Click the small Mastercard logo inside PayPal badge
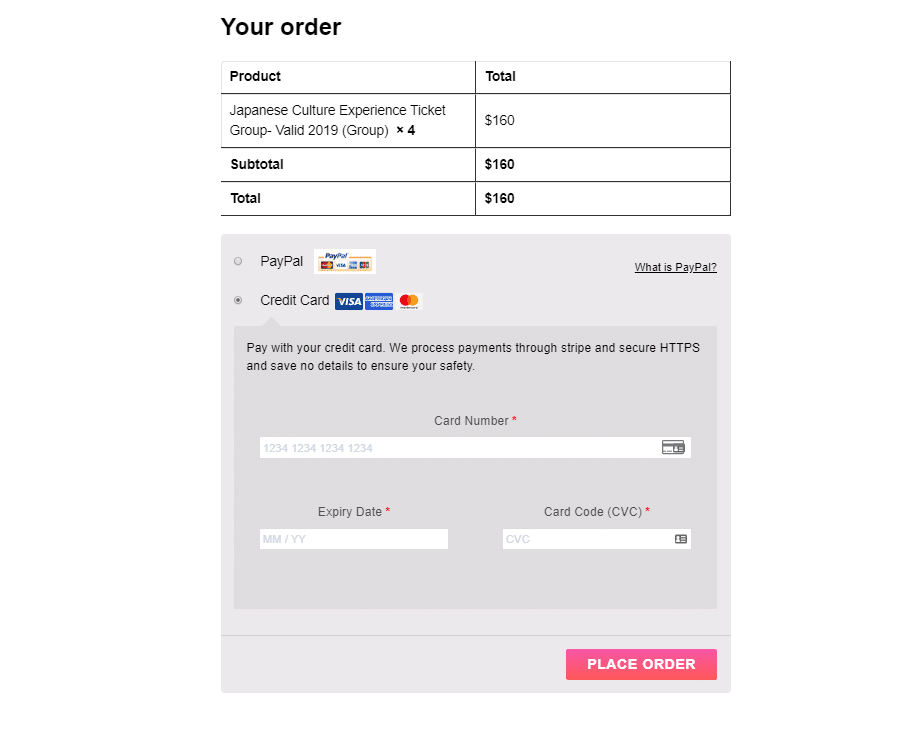 click(x=325, y=265)
